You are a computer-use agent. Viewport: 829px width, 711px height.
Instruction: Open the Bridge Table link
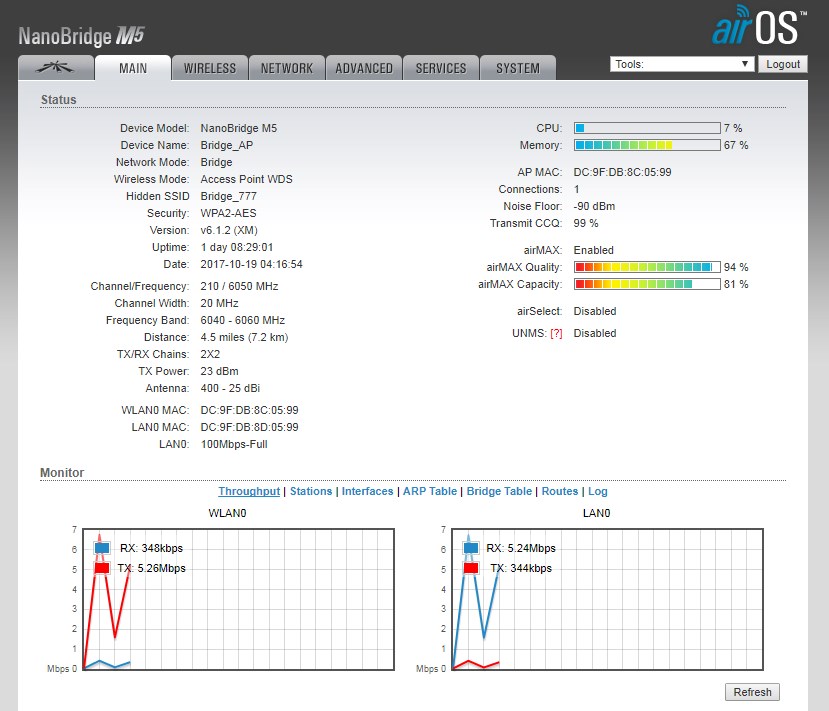pyautogui.click(x=499, y=491)
